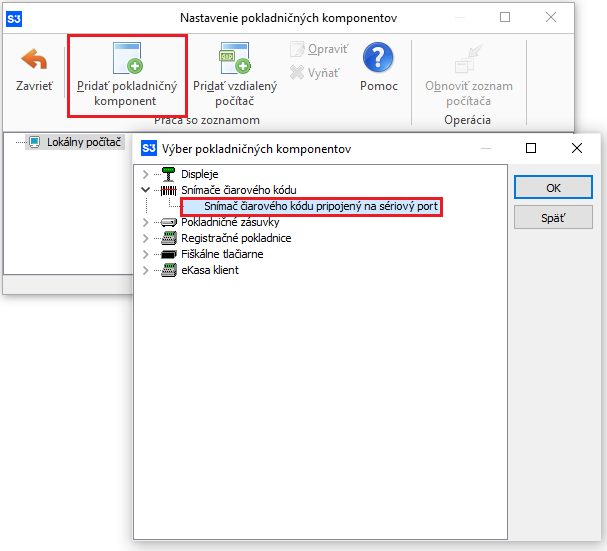
Task: Click S3 logo in Výber dialog title
Action: click(149, 148)
